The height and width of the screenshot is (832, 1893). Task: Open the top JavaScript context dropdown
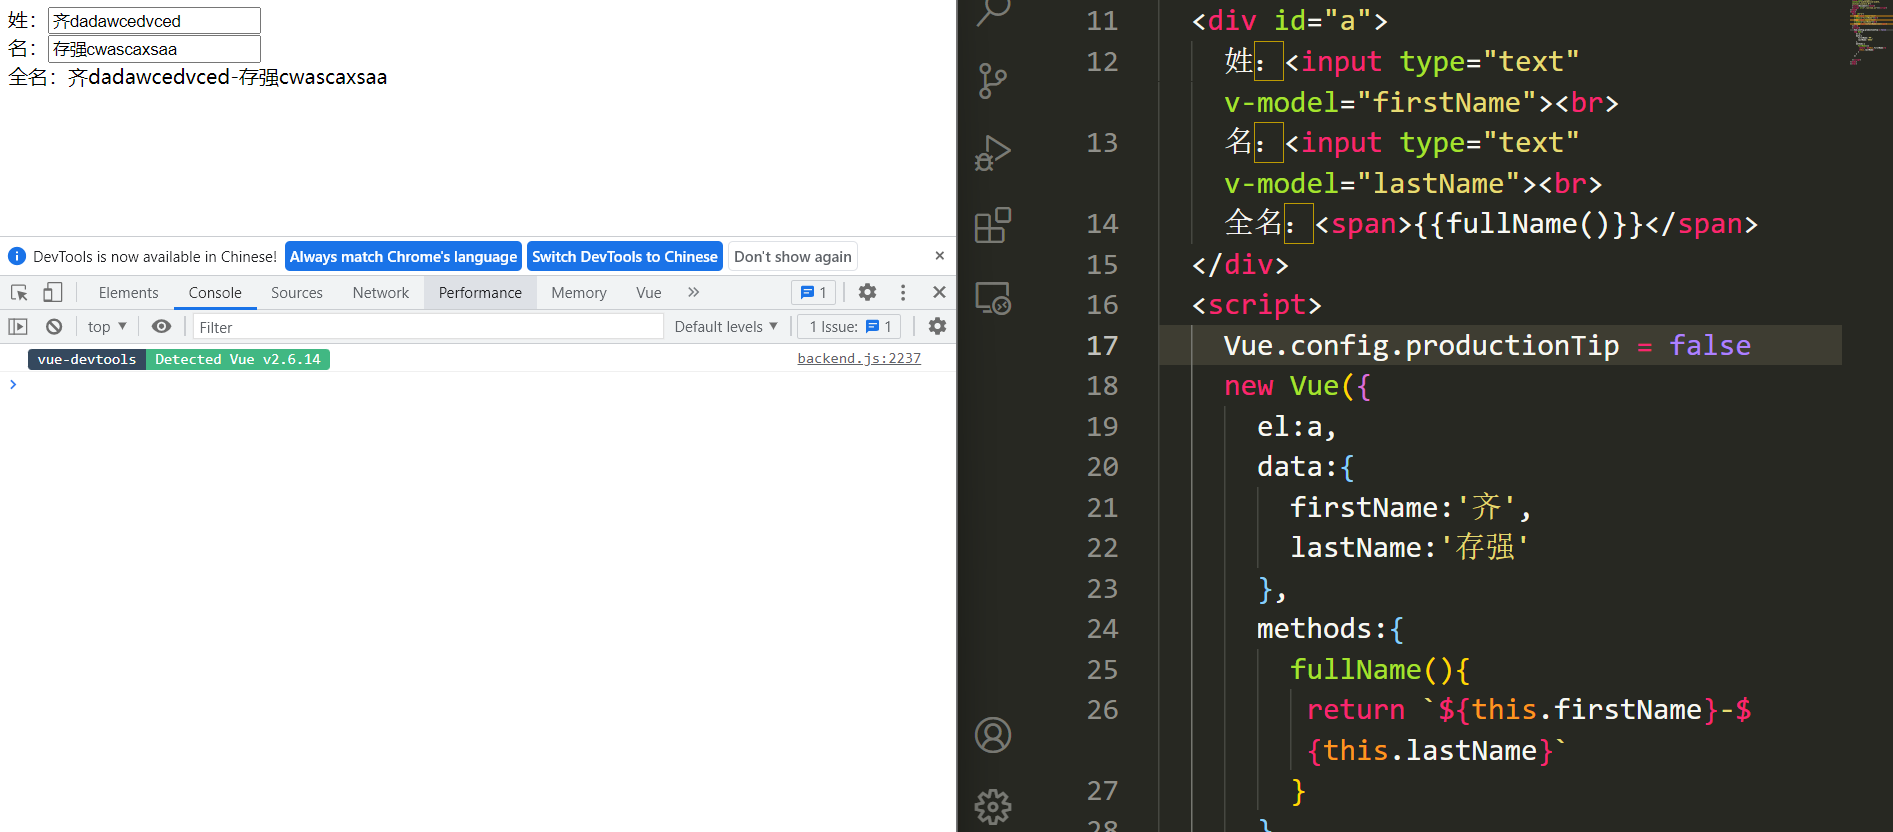[107, 326]
